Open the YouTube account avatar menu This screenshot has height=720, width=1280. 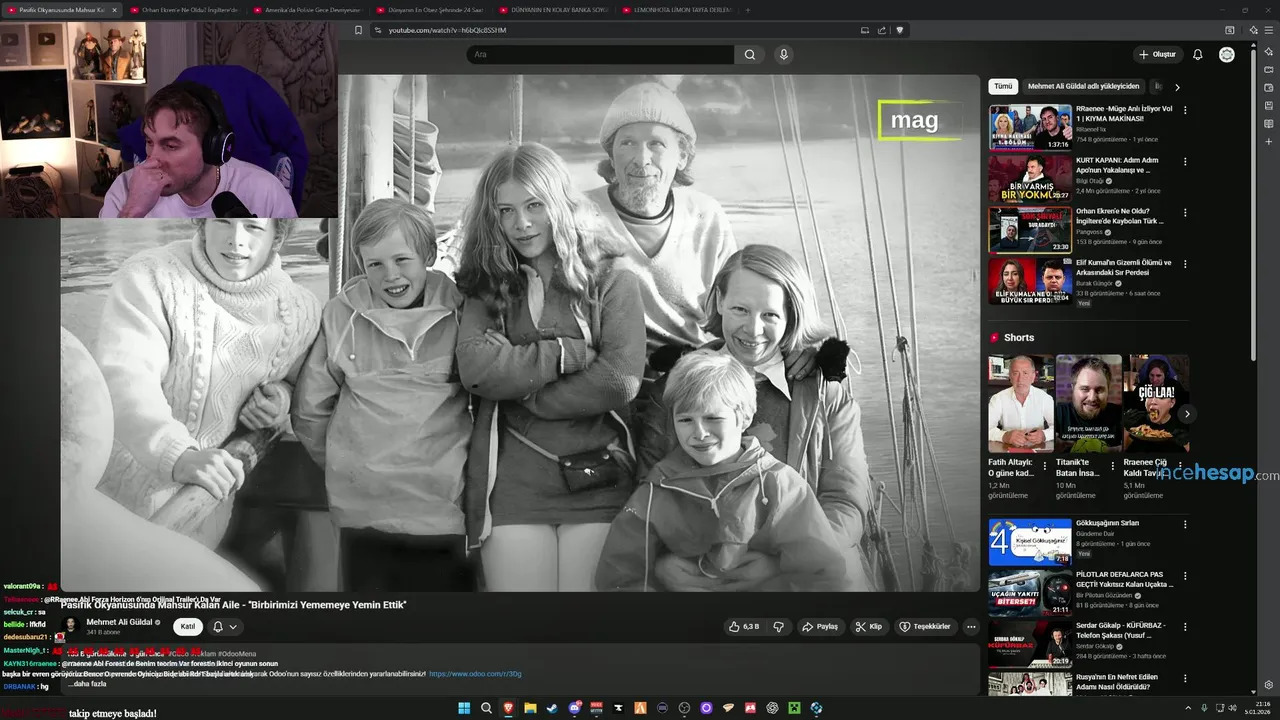[1227, 54]
